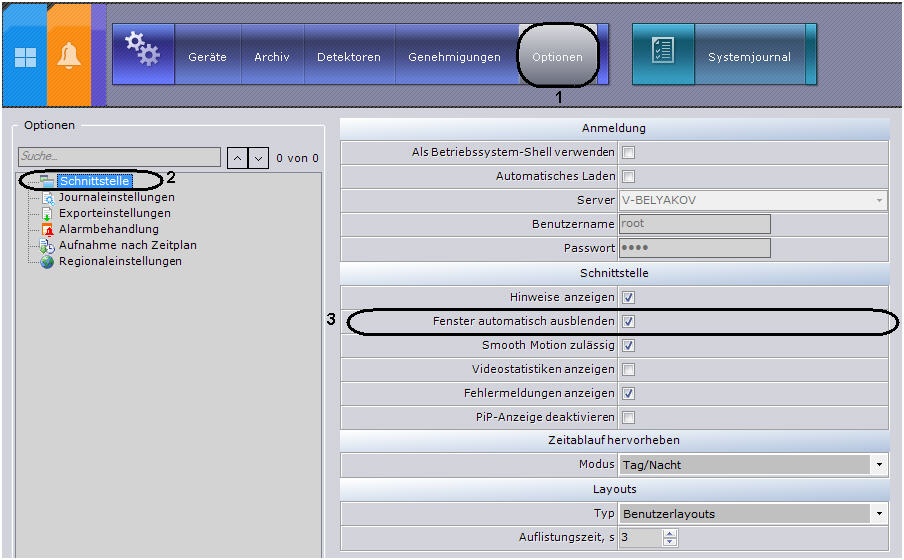Enable Videostatistiken anzeigen checkbox
904x560 pixels.
tap(628, 370)
